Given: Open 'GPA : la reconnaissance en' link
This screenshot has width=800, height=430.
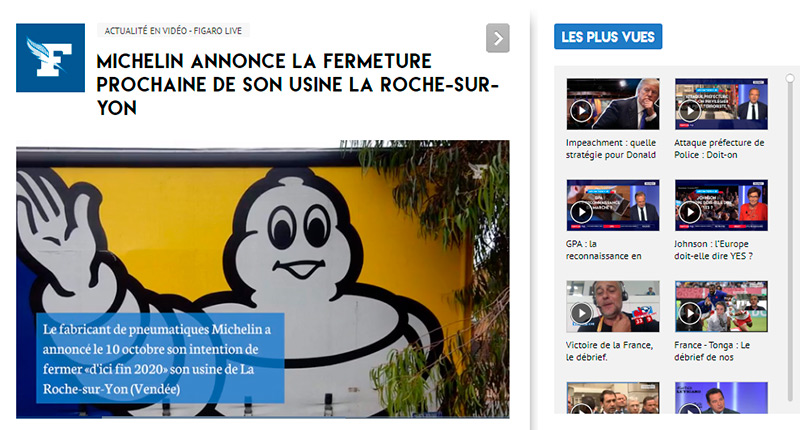Looking at the screenshot, I should coord(604,250).
